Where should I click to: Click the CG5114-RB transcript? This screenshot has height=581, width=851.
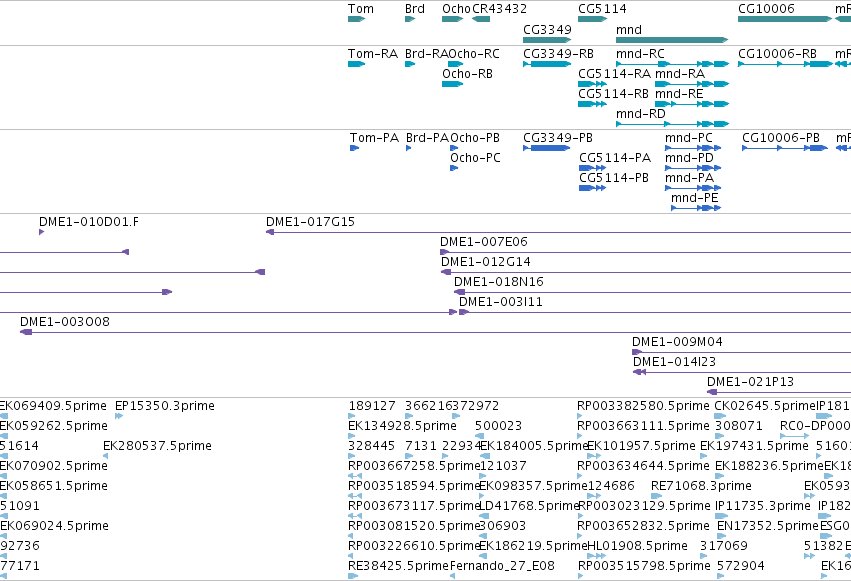point(593,104)
